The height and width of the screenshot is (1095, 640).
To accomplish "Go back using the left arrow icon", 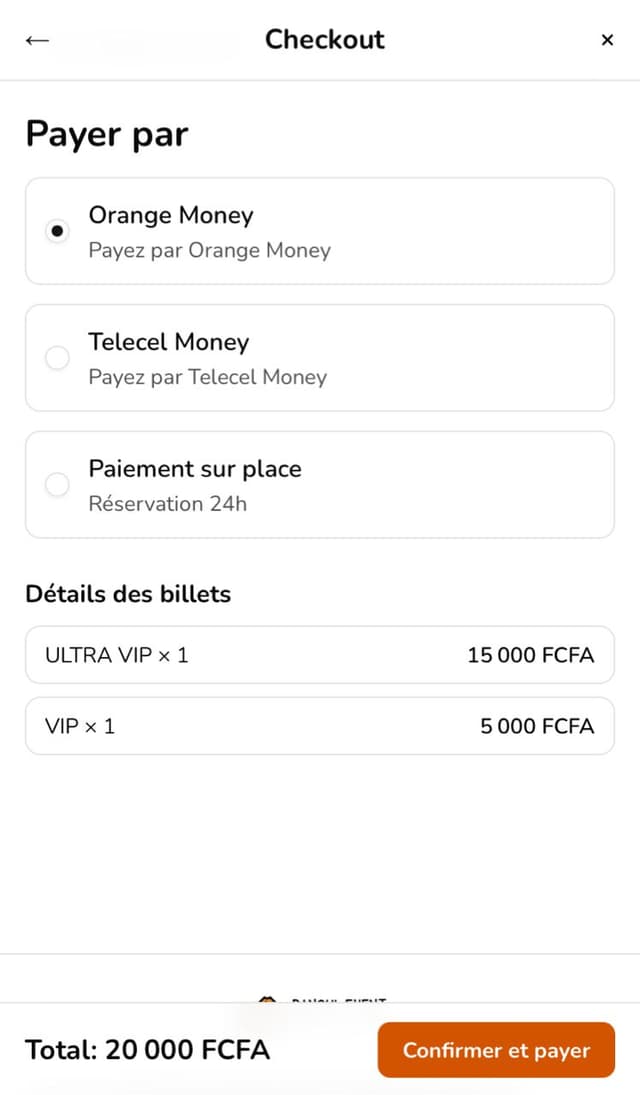I will pos(37,40).
